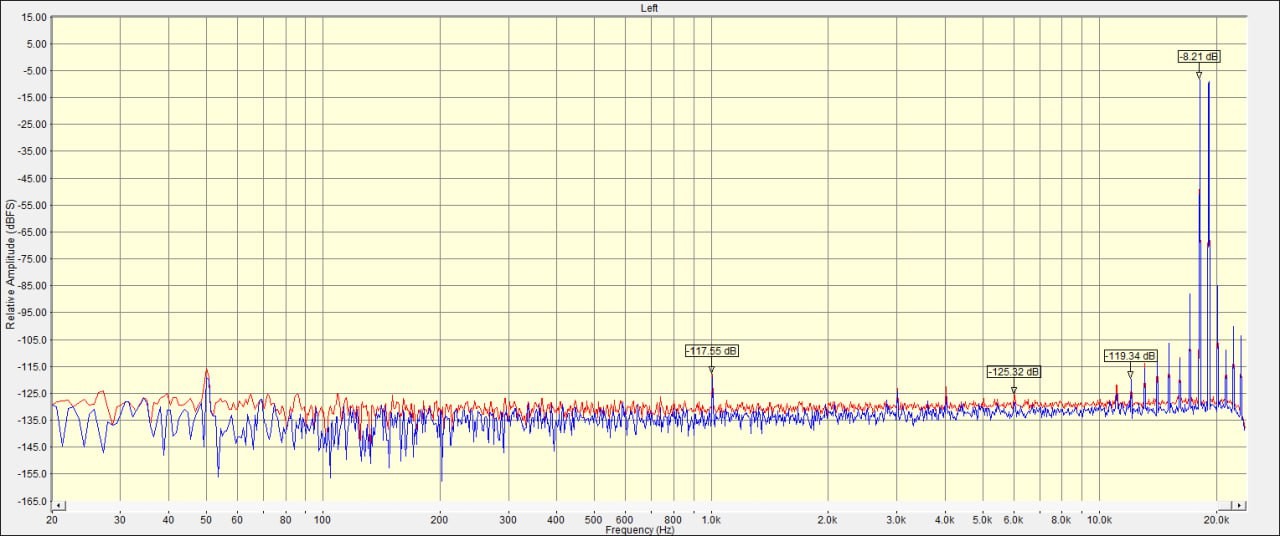Click the "Left" channel title
The image size is (1280, 536).
point(649,8)
